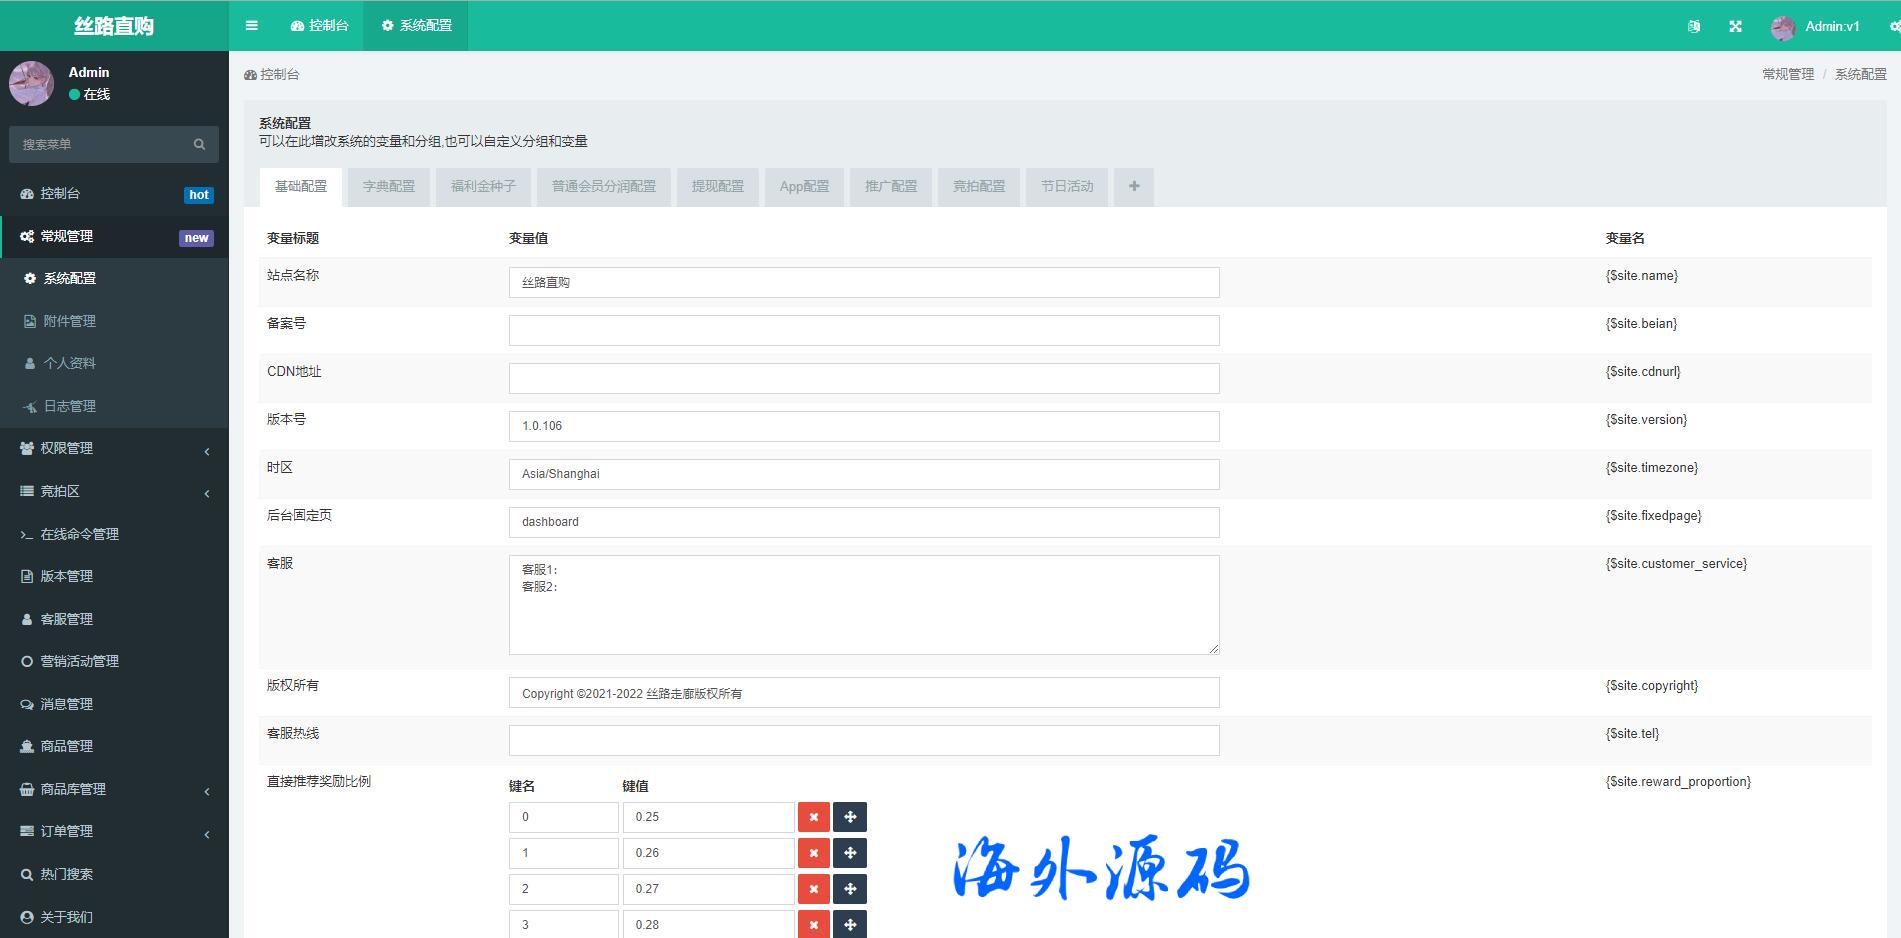Click the hamburger menu toggle icon
The height and width of the screenshot is (938, 1901).
pyautogui.click(x=252, y=26)
